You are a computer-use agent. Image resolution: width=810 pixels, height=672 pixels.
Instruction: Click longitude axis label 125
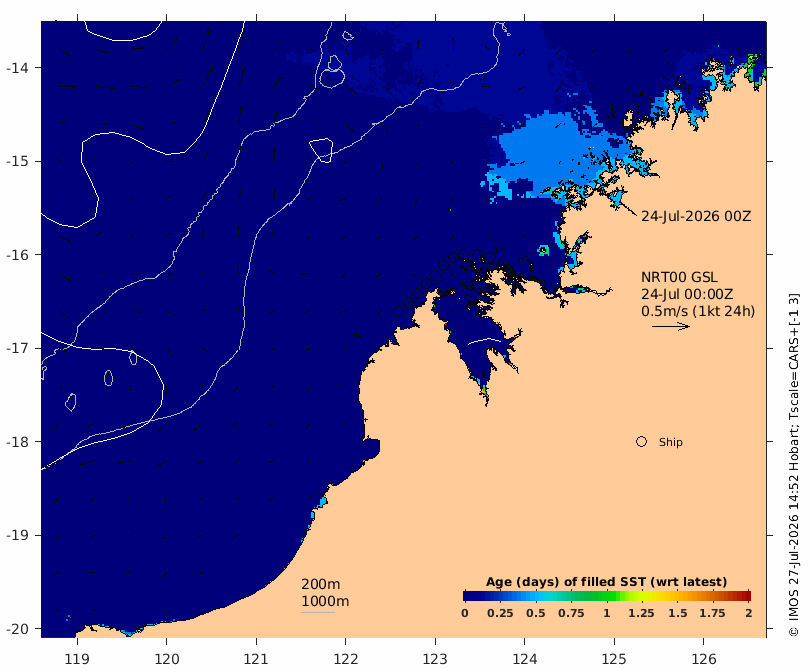614,659
